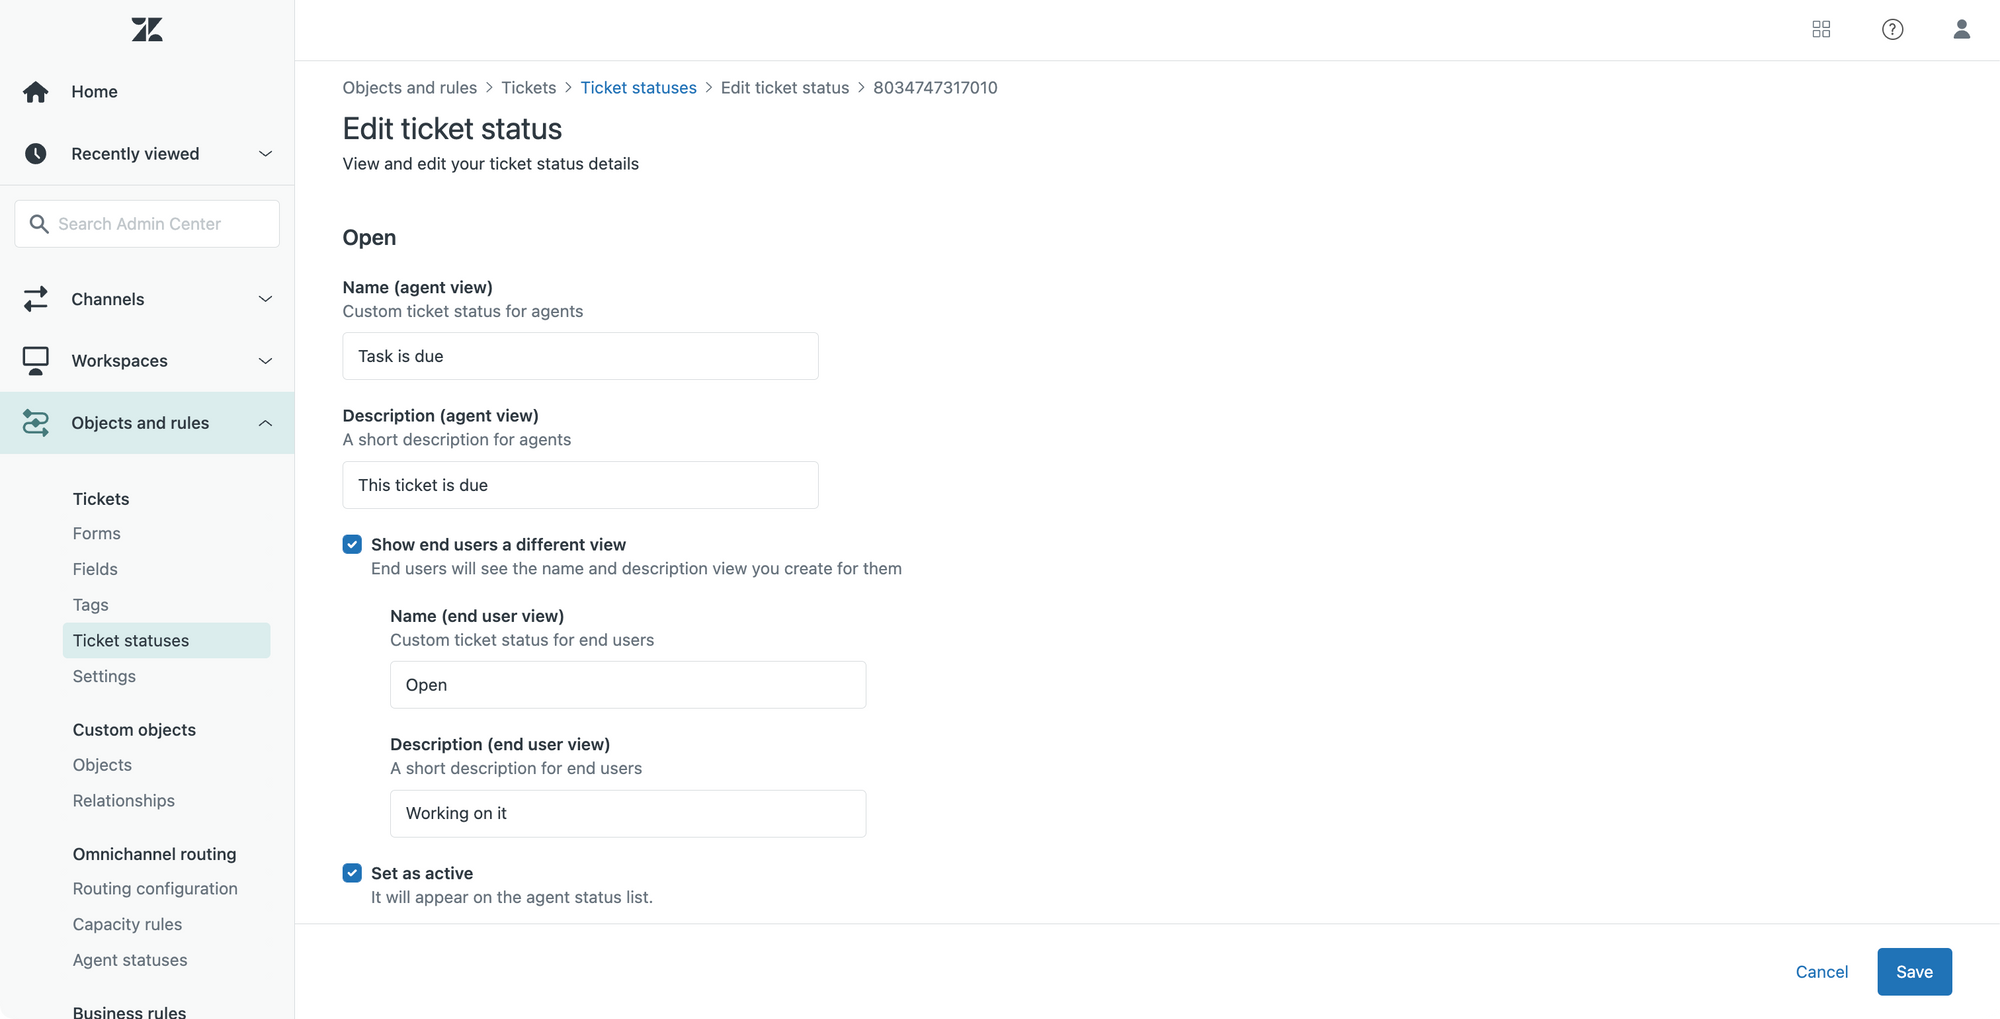This screenshot has height=1019, width=2000.
Task: Expand the Channels section chevron
Action: 265,299
